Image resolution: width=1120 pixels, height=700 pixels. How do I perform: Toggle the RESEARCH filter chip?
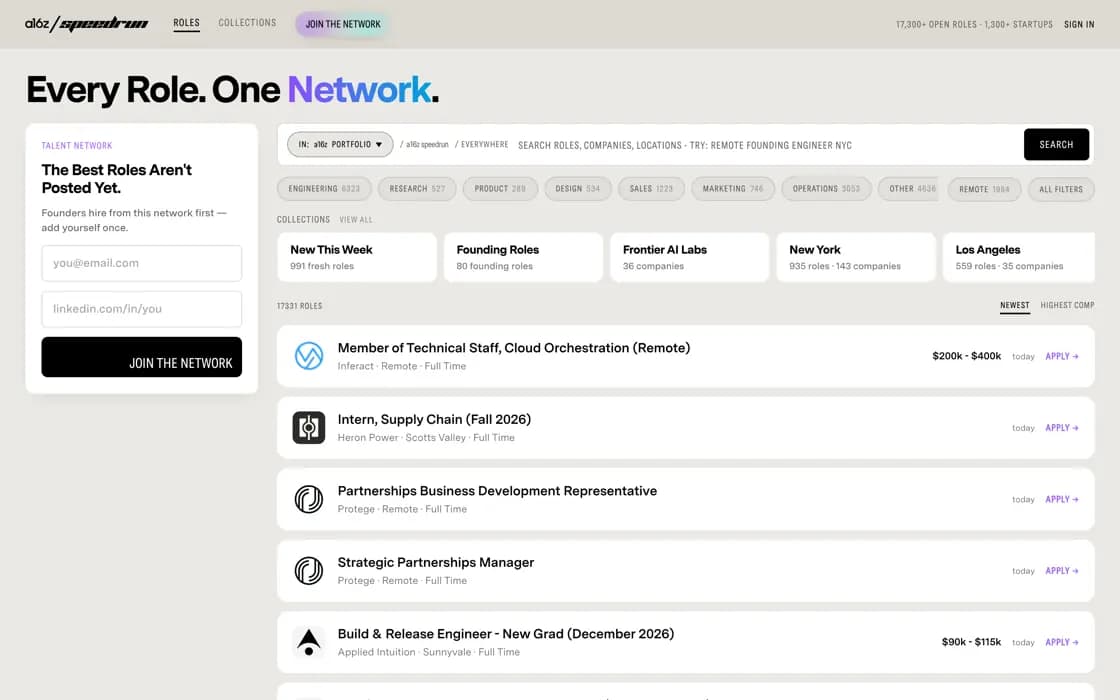click(x=417, y=189)
